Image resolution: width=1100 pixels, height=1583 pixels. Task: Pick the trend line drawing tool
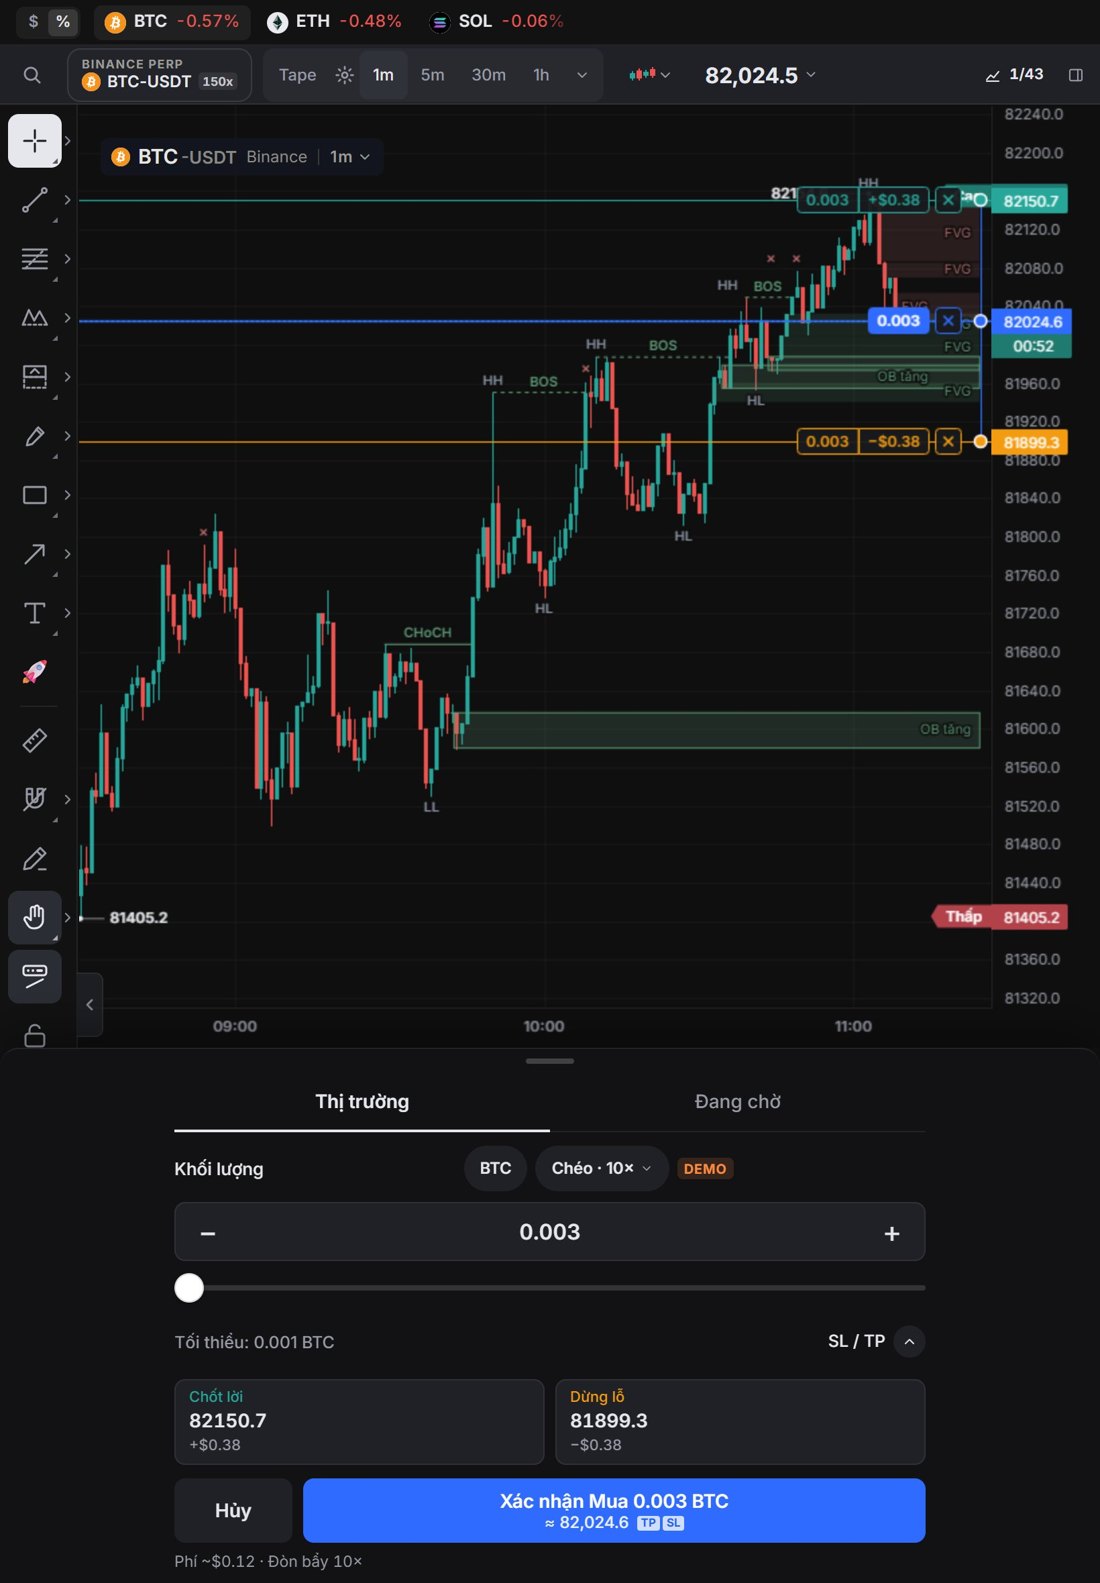pyautogui.click(x=35, y=200)
